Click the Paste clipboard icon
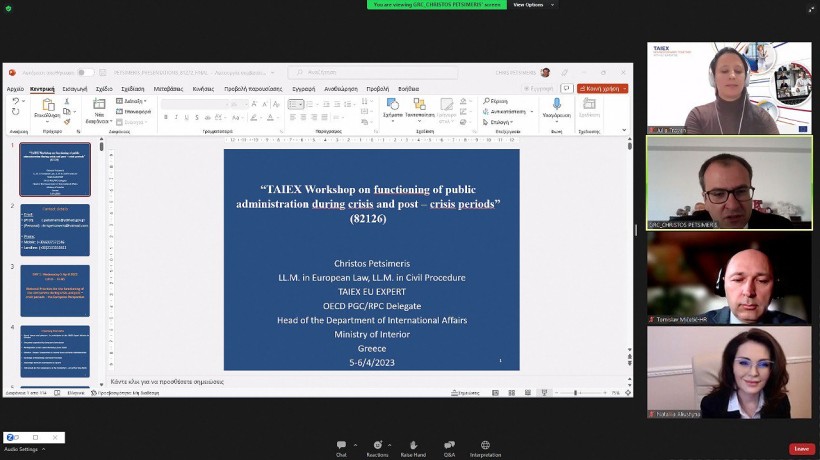The image size is (820, 460). (48, 105)
